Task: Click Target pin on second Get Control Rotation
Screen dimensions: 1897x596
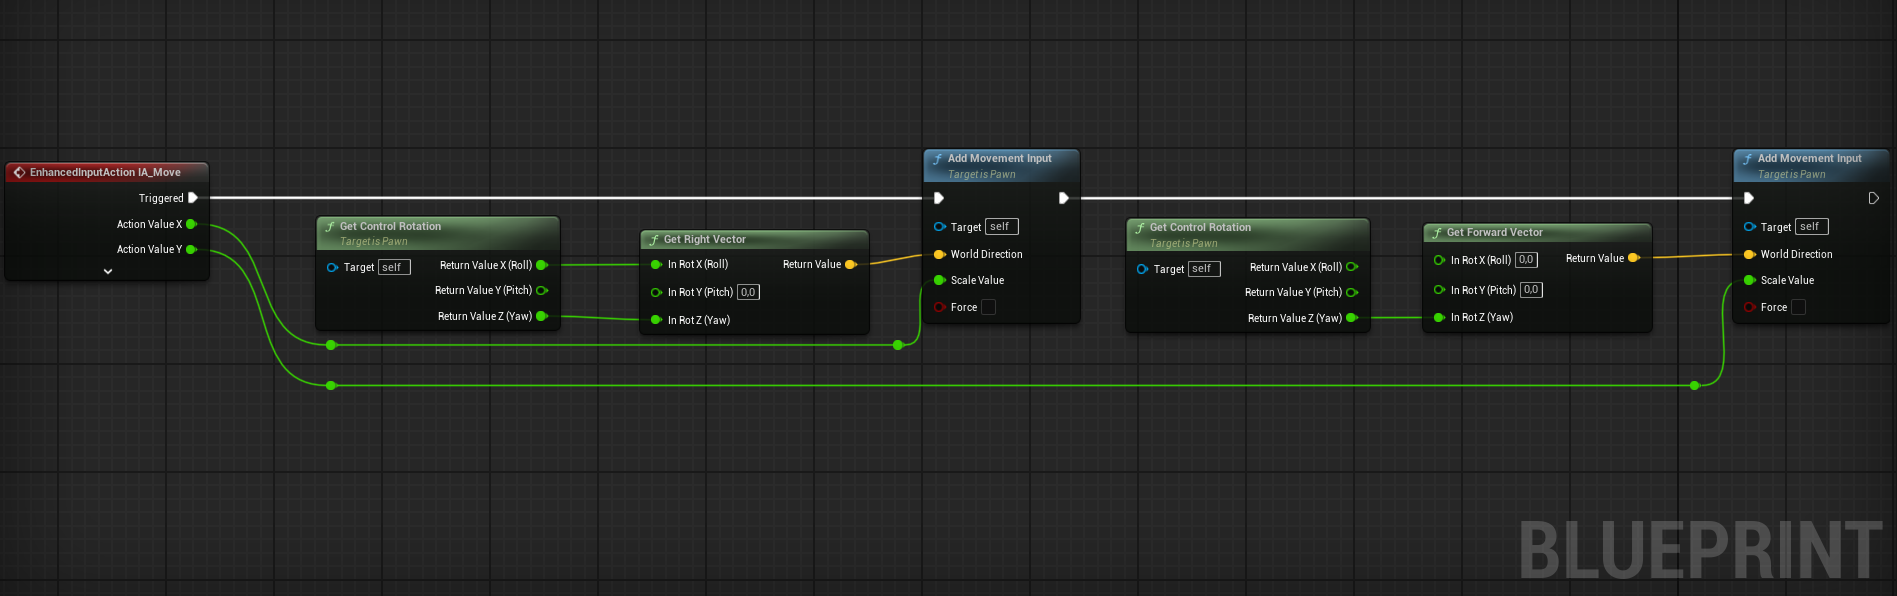Action: click(1142, 269)
